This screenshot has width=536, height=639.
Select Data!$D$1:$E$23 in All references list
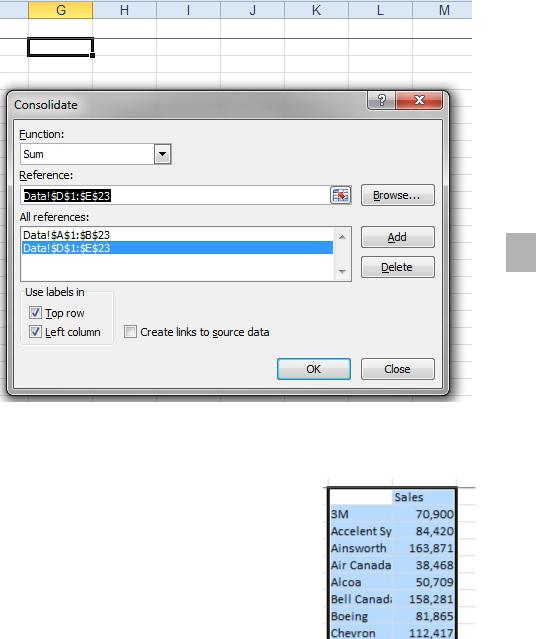click(177, 248)
